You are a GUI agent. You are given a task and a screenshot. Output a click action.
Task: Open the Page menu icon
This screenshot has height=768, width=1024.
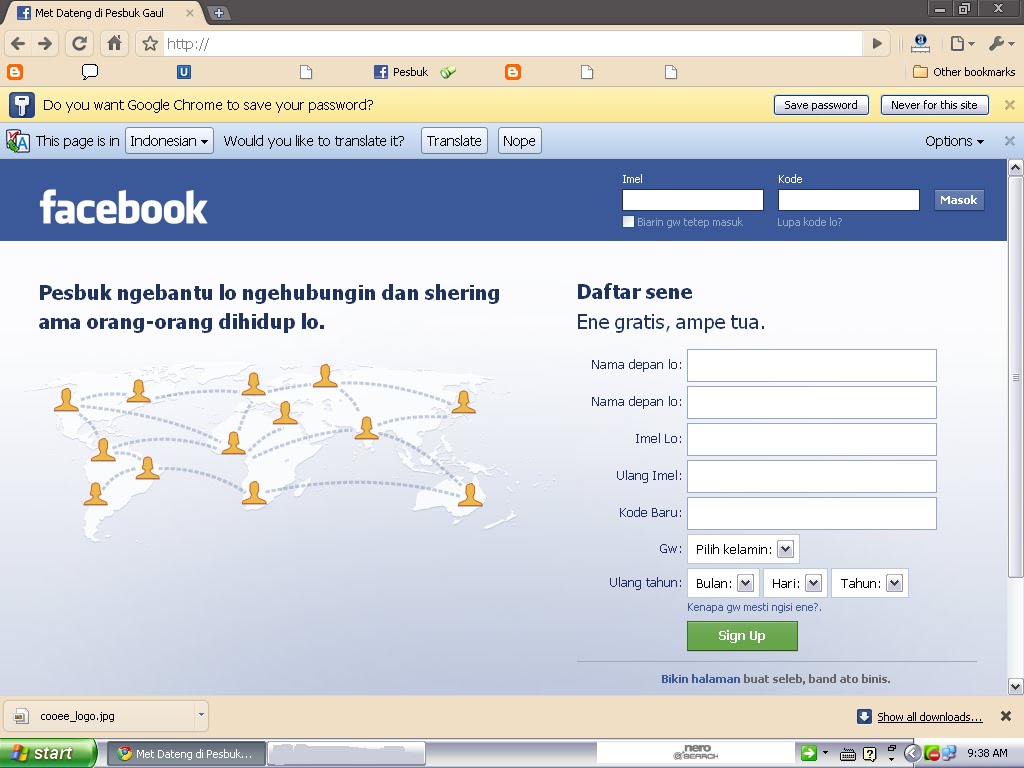point(962,44)
